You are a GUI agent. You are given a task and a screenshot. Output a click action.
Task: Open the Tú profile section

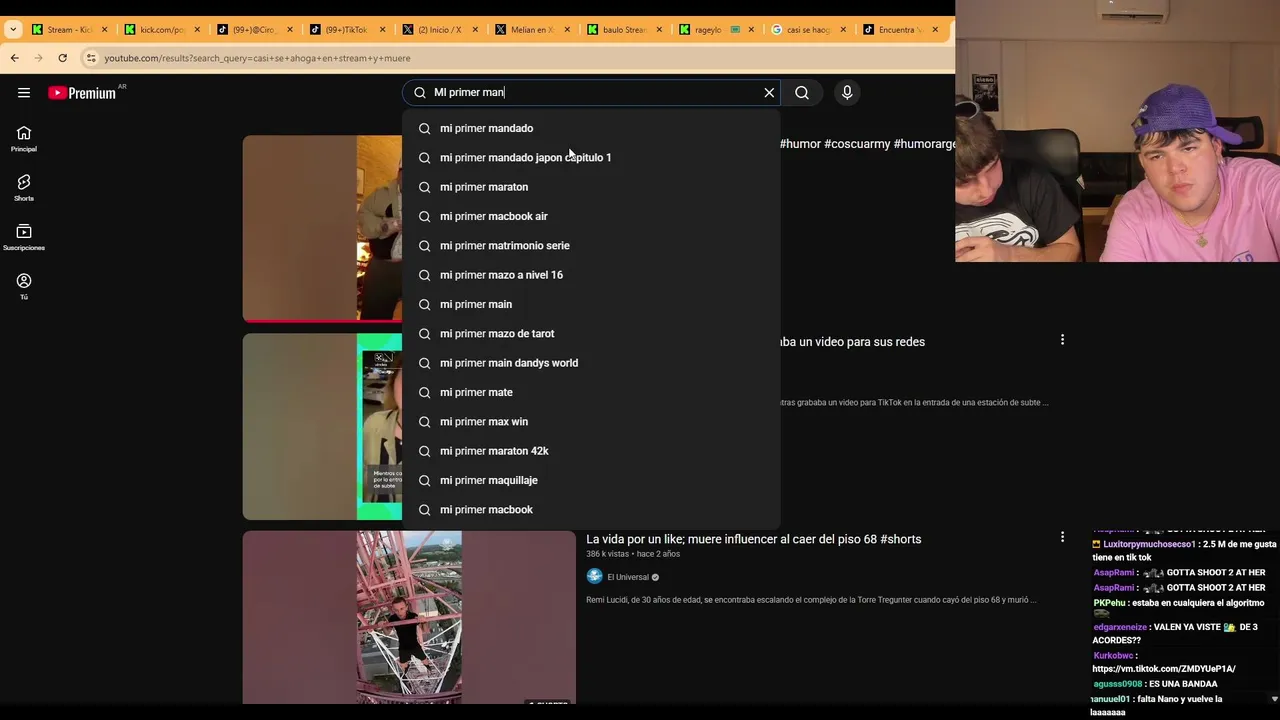(x=24, y=286)
